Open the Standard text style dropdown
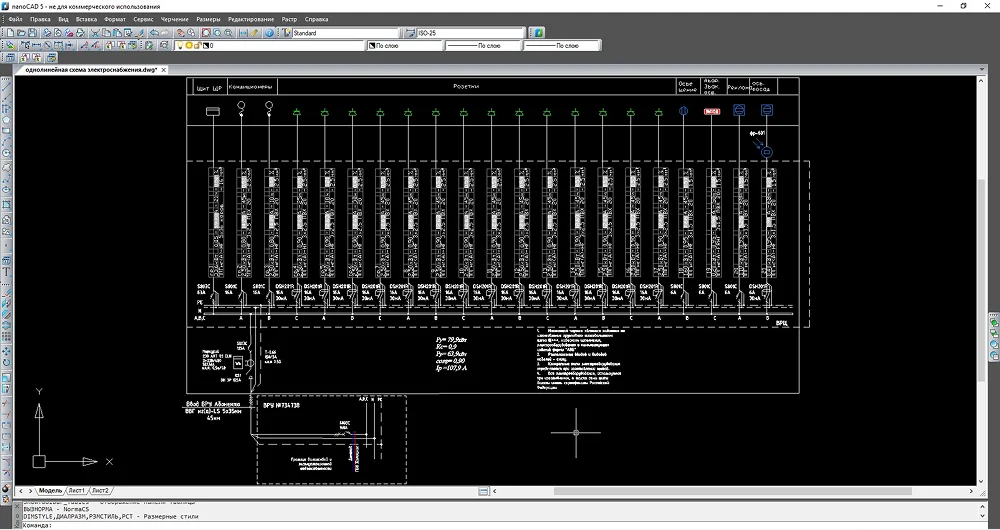Image resolution: width=1000 pixels, height=530 pixels. click(343, 33)
